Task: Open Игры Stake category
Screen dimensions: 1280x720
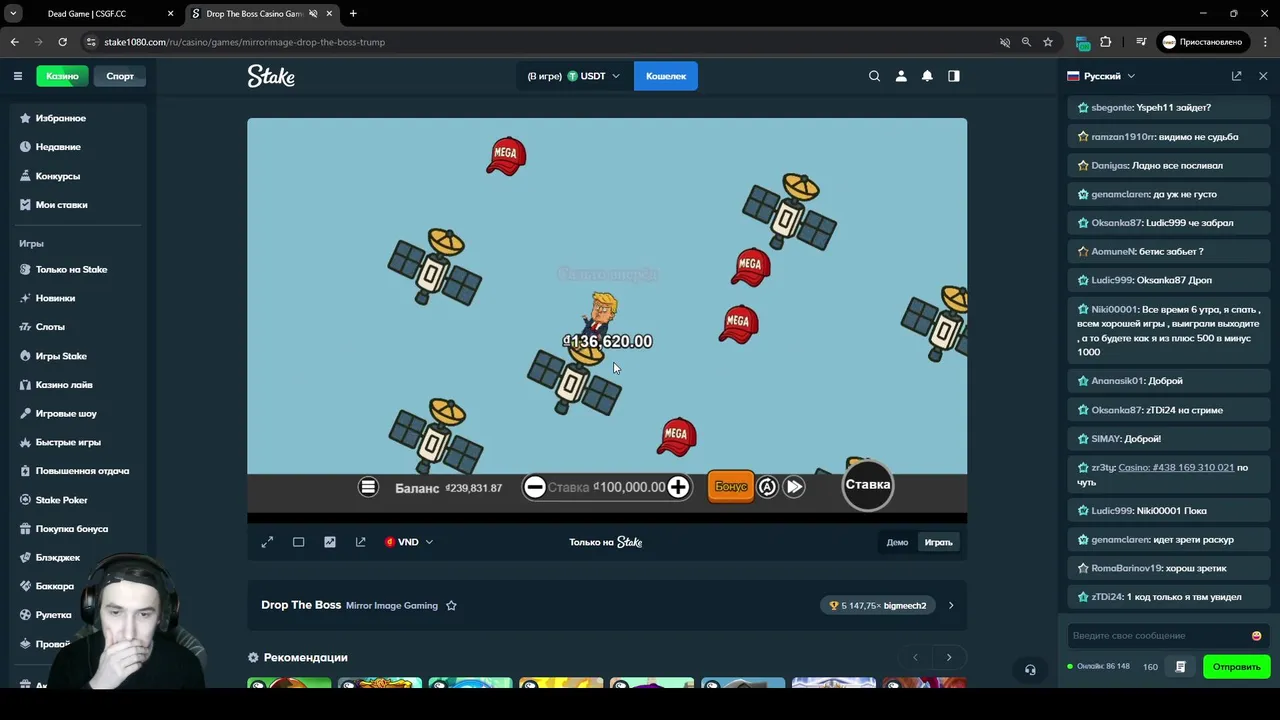Action: (78, 356)
